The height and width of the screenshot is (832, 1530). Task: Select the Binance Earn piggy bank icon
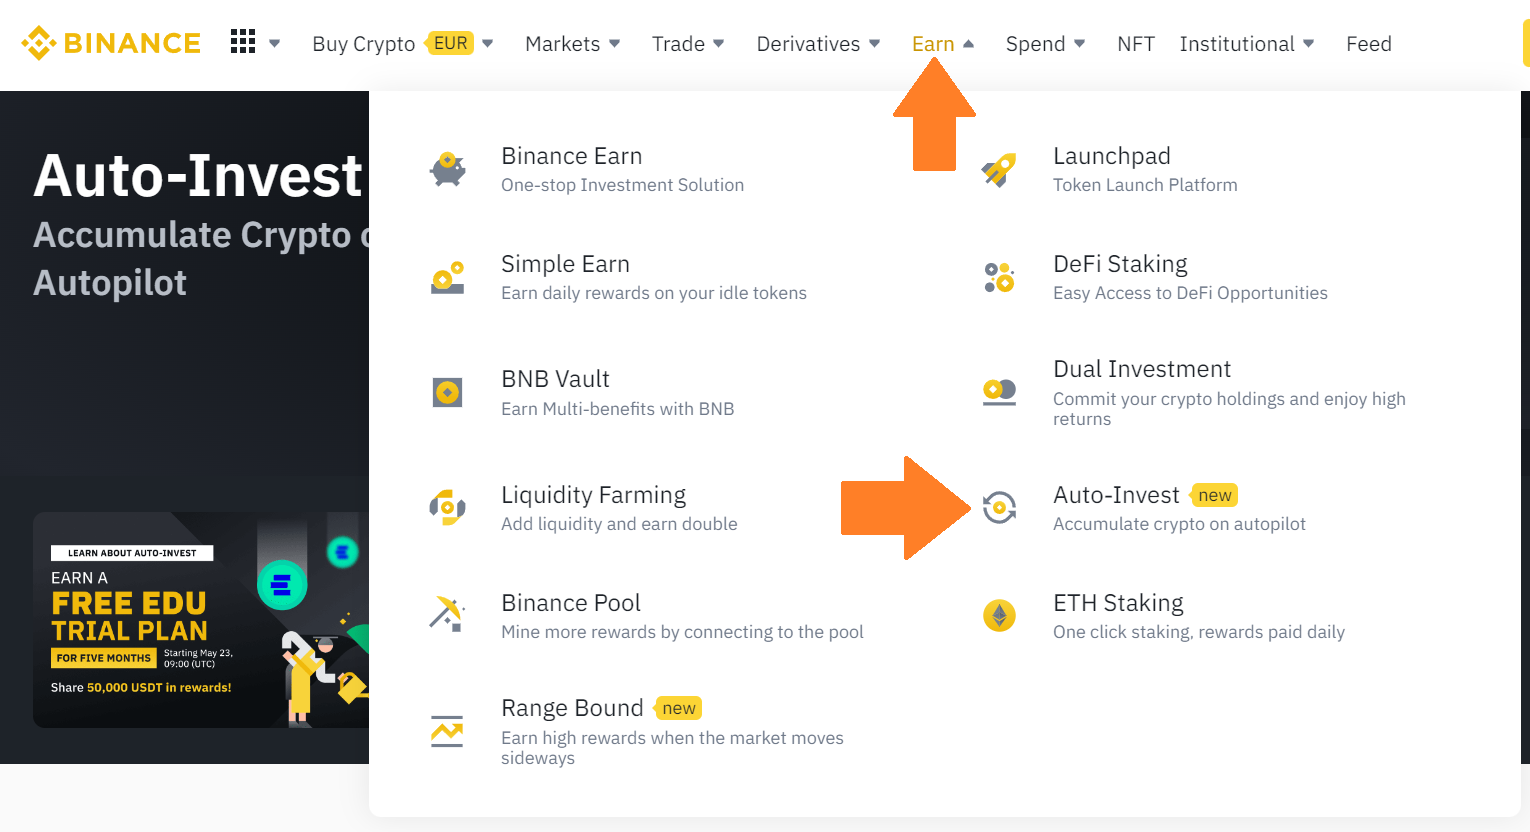pos(447,169)
